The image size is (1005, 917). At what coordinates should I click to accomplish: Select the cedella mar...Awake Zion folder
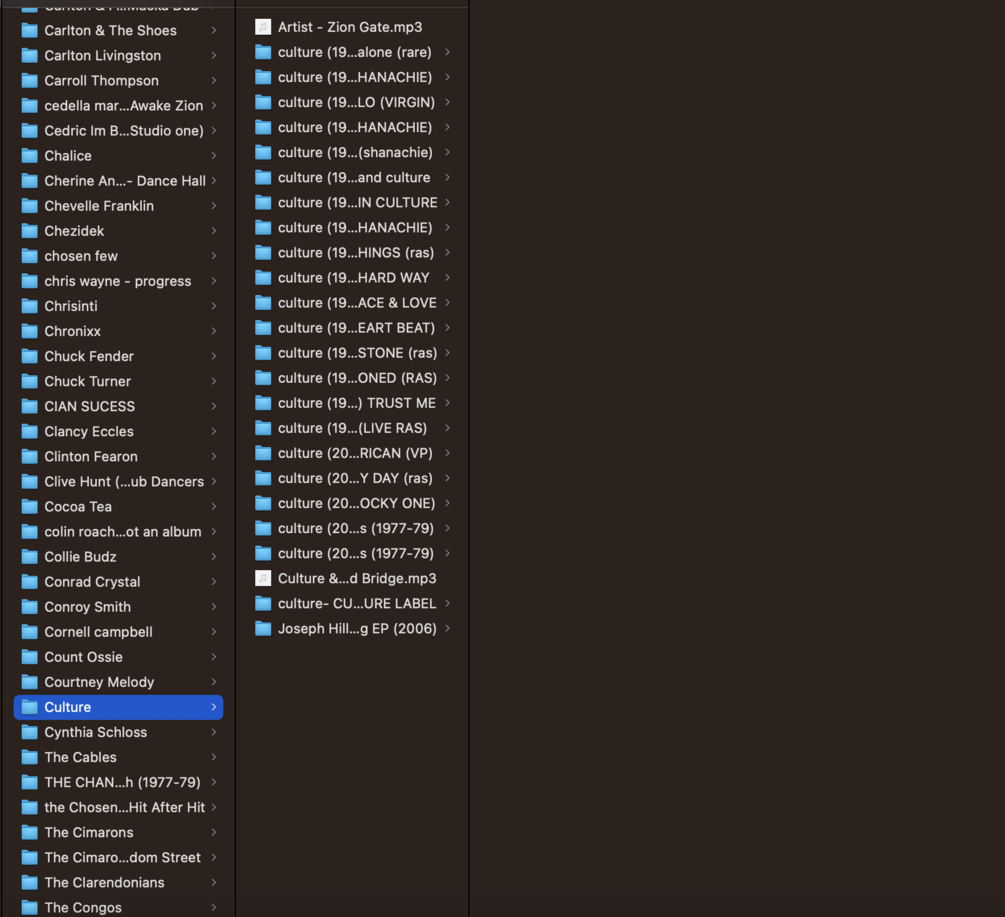tap(119, 106)
